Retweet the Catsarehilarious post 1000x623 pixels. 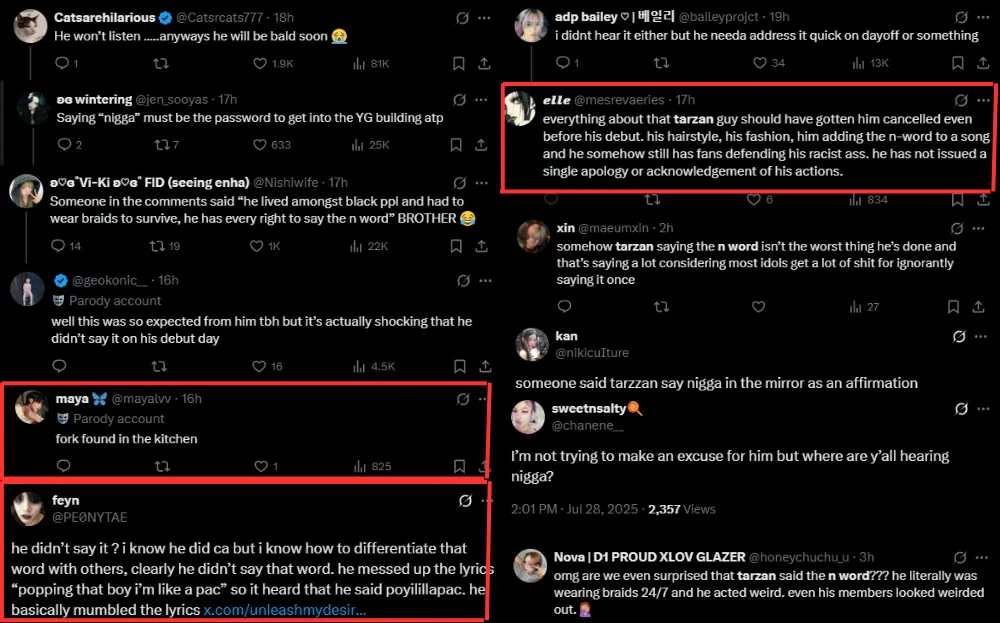point(160,63)
